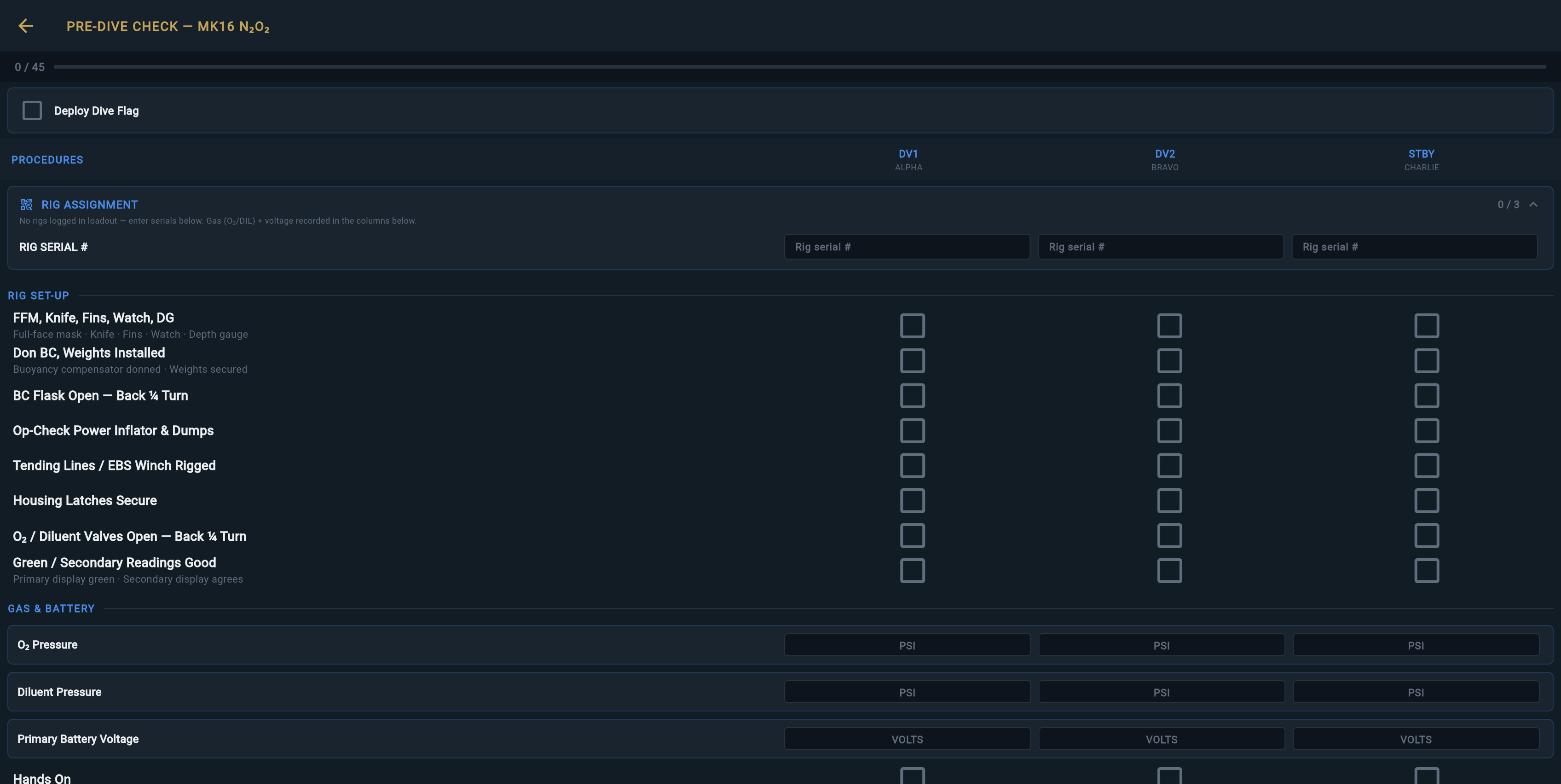Image resolution: width=1561 pixels, height=784 pixels.
Task: Click Diluent Pressure PSI field for DV1
Action: coord(907,692)
